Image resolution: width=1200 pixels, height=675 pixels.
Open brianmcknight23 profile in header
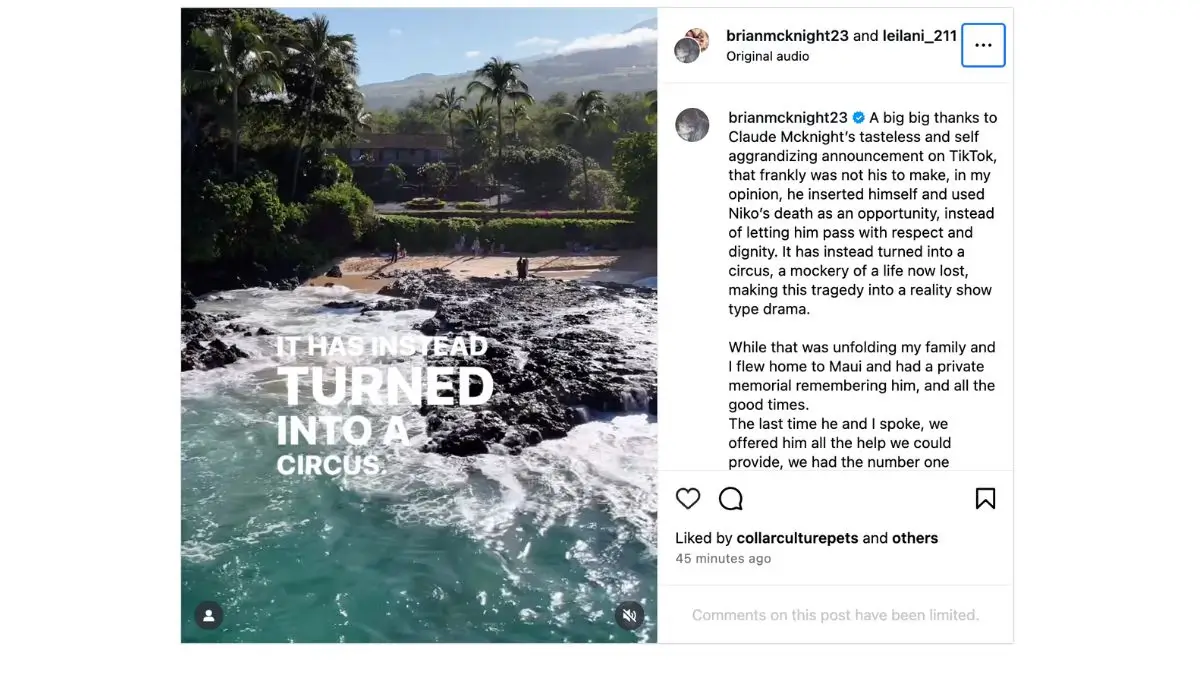[x=787, y=36]
